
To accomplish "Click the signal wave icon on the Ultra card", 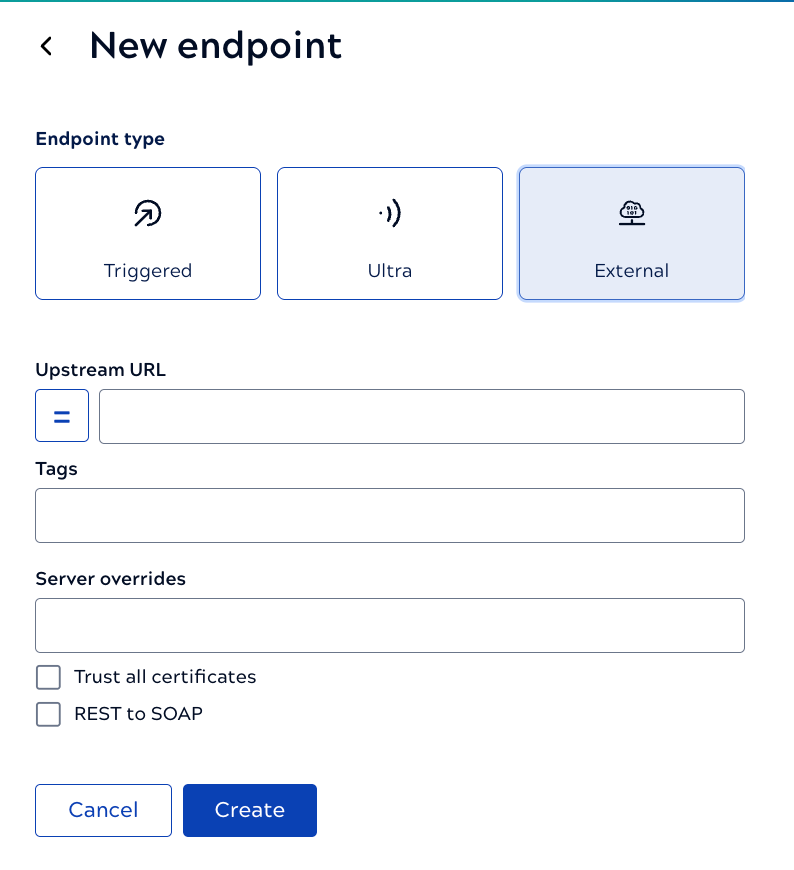I will click(x=389, y=212).
